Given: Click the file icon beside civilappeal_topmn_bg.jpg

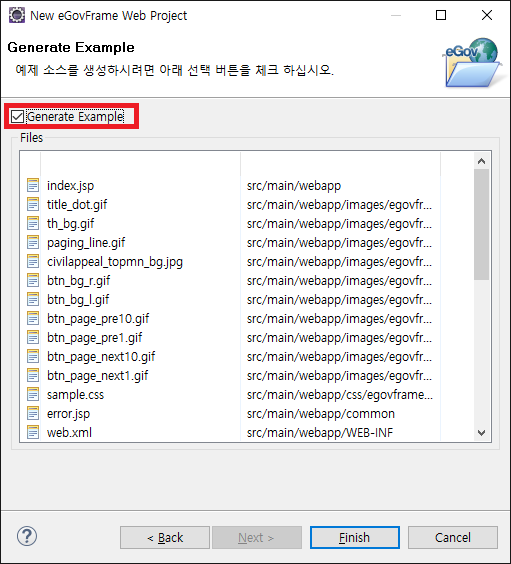Looking at the screenshot, I should 33,261.
